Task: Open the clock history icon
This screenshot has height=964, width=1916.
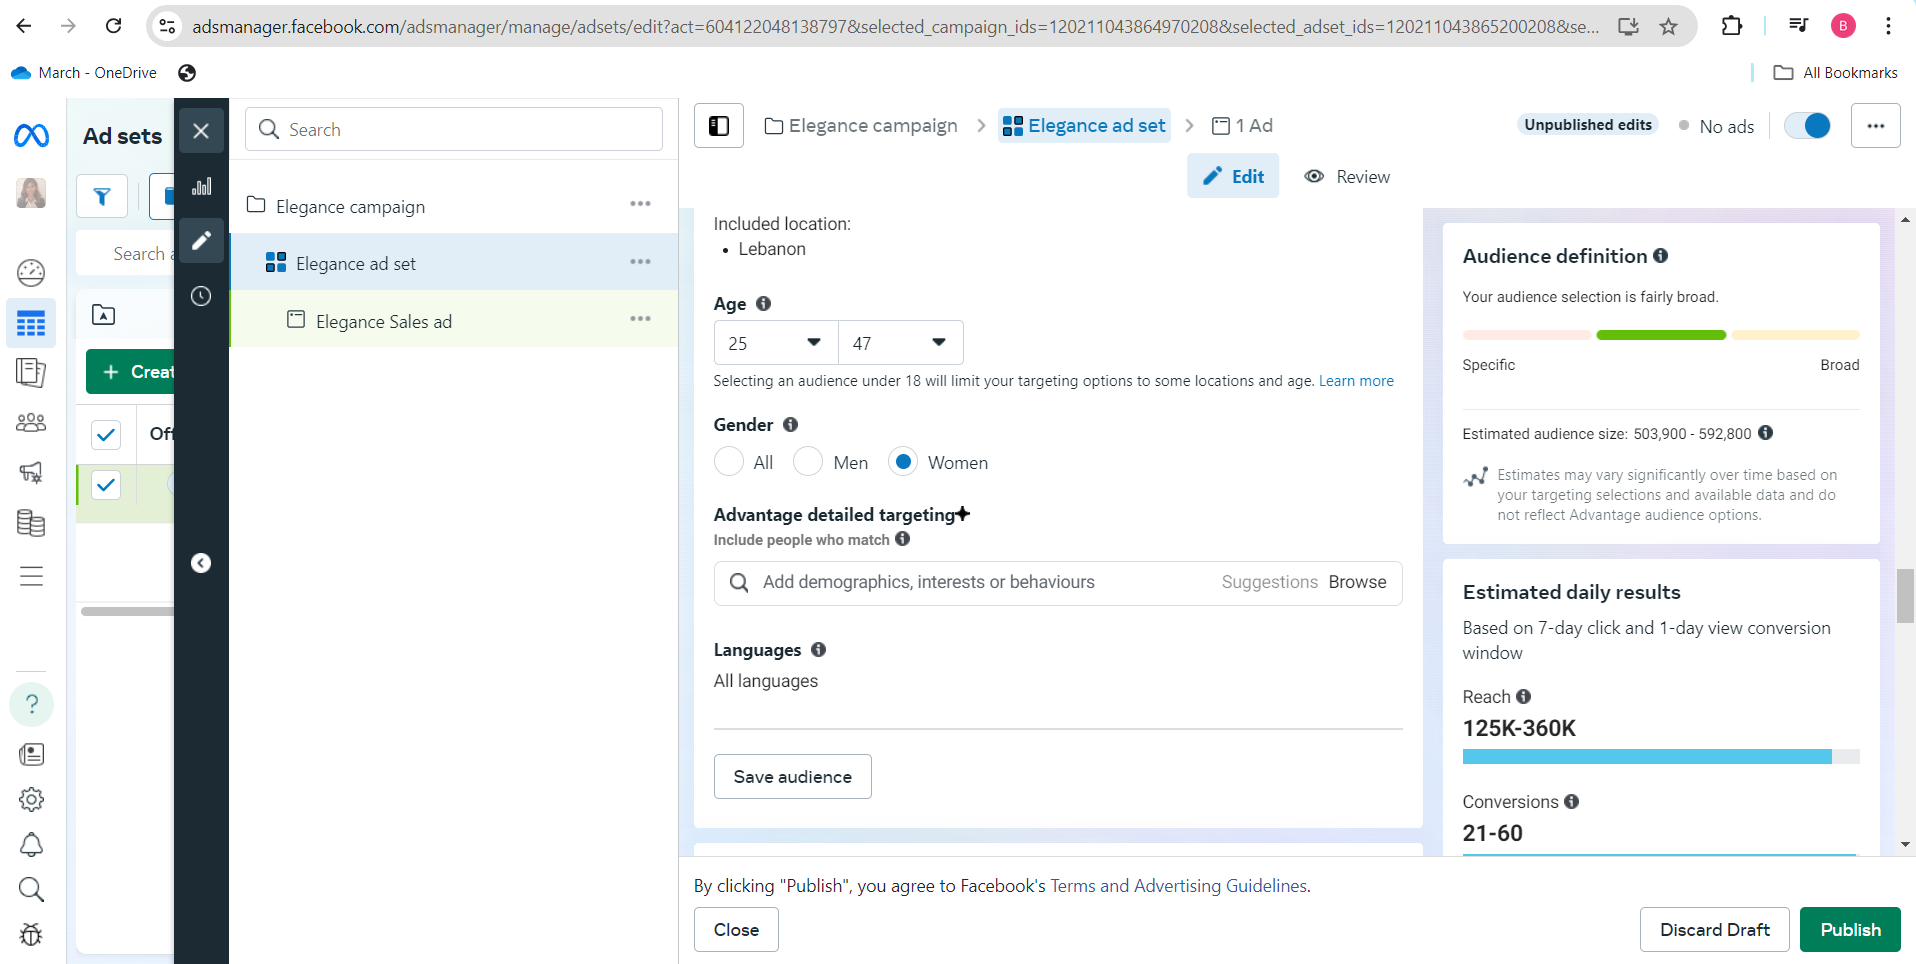Action: (201, 296)
